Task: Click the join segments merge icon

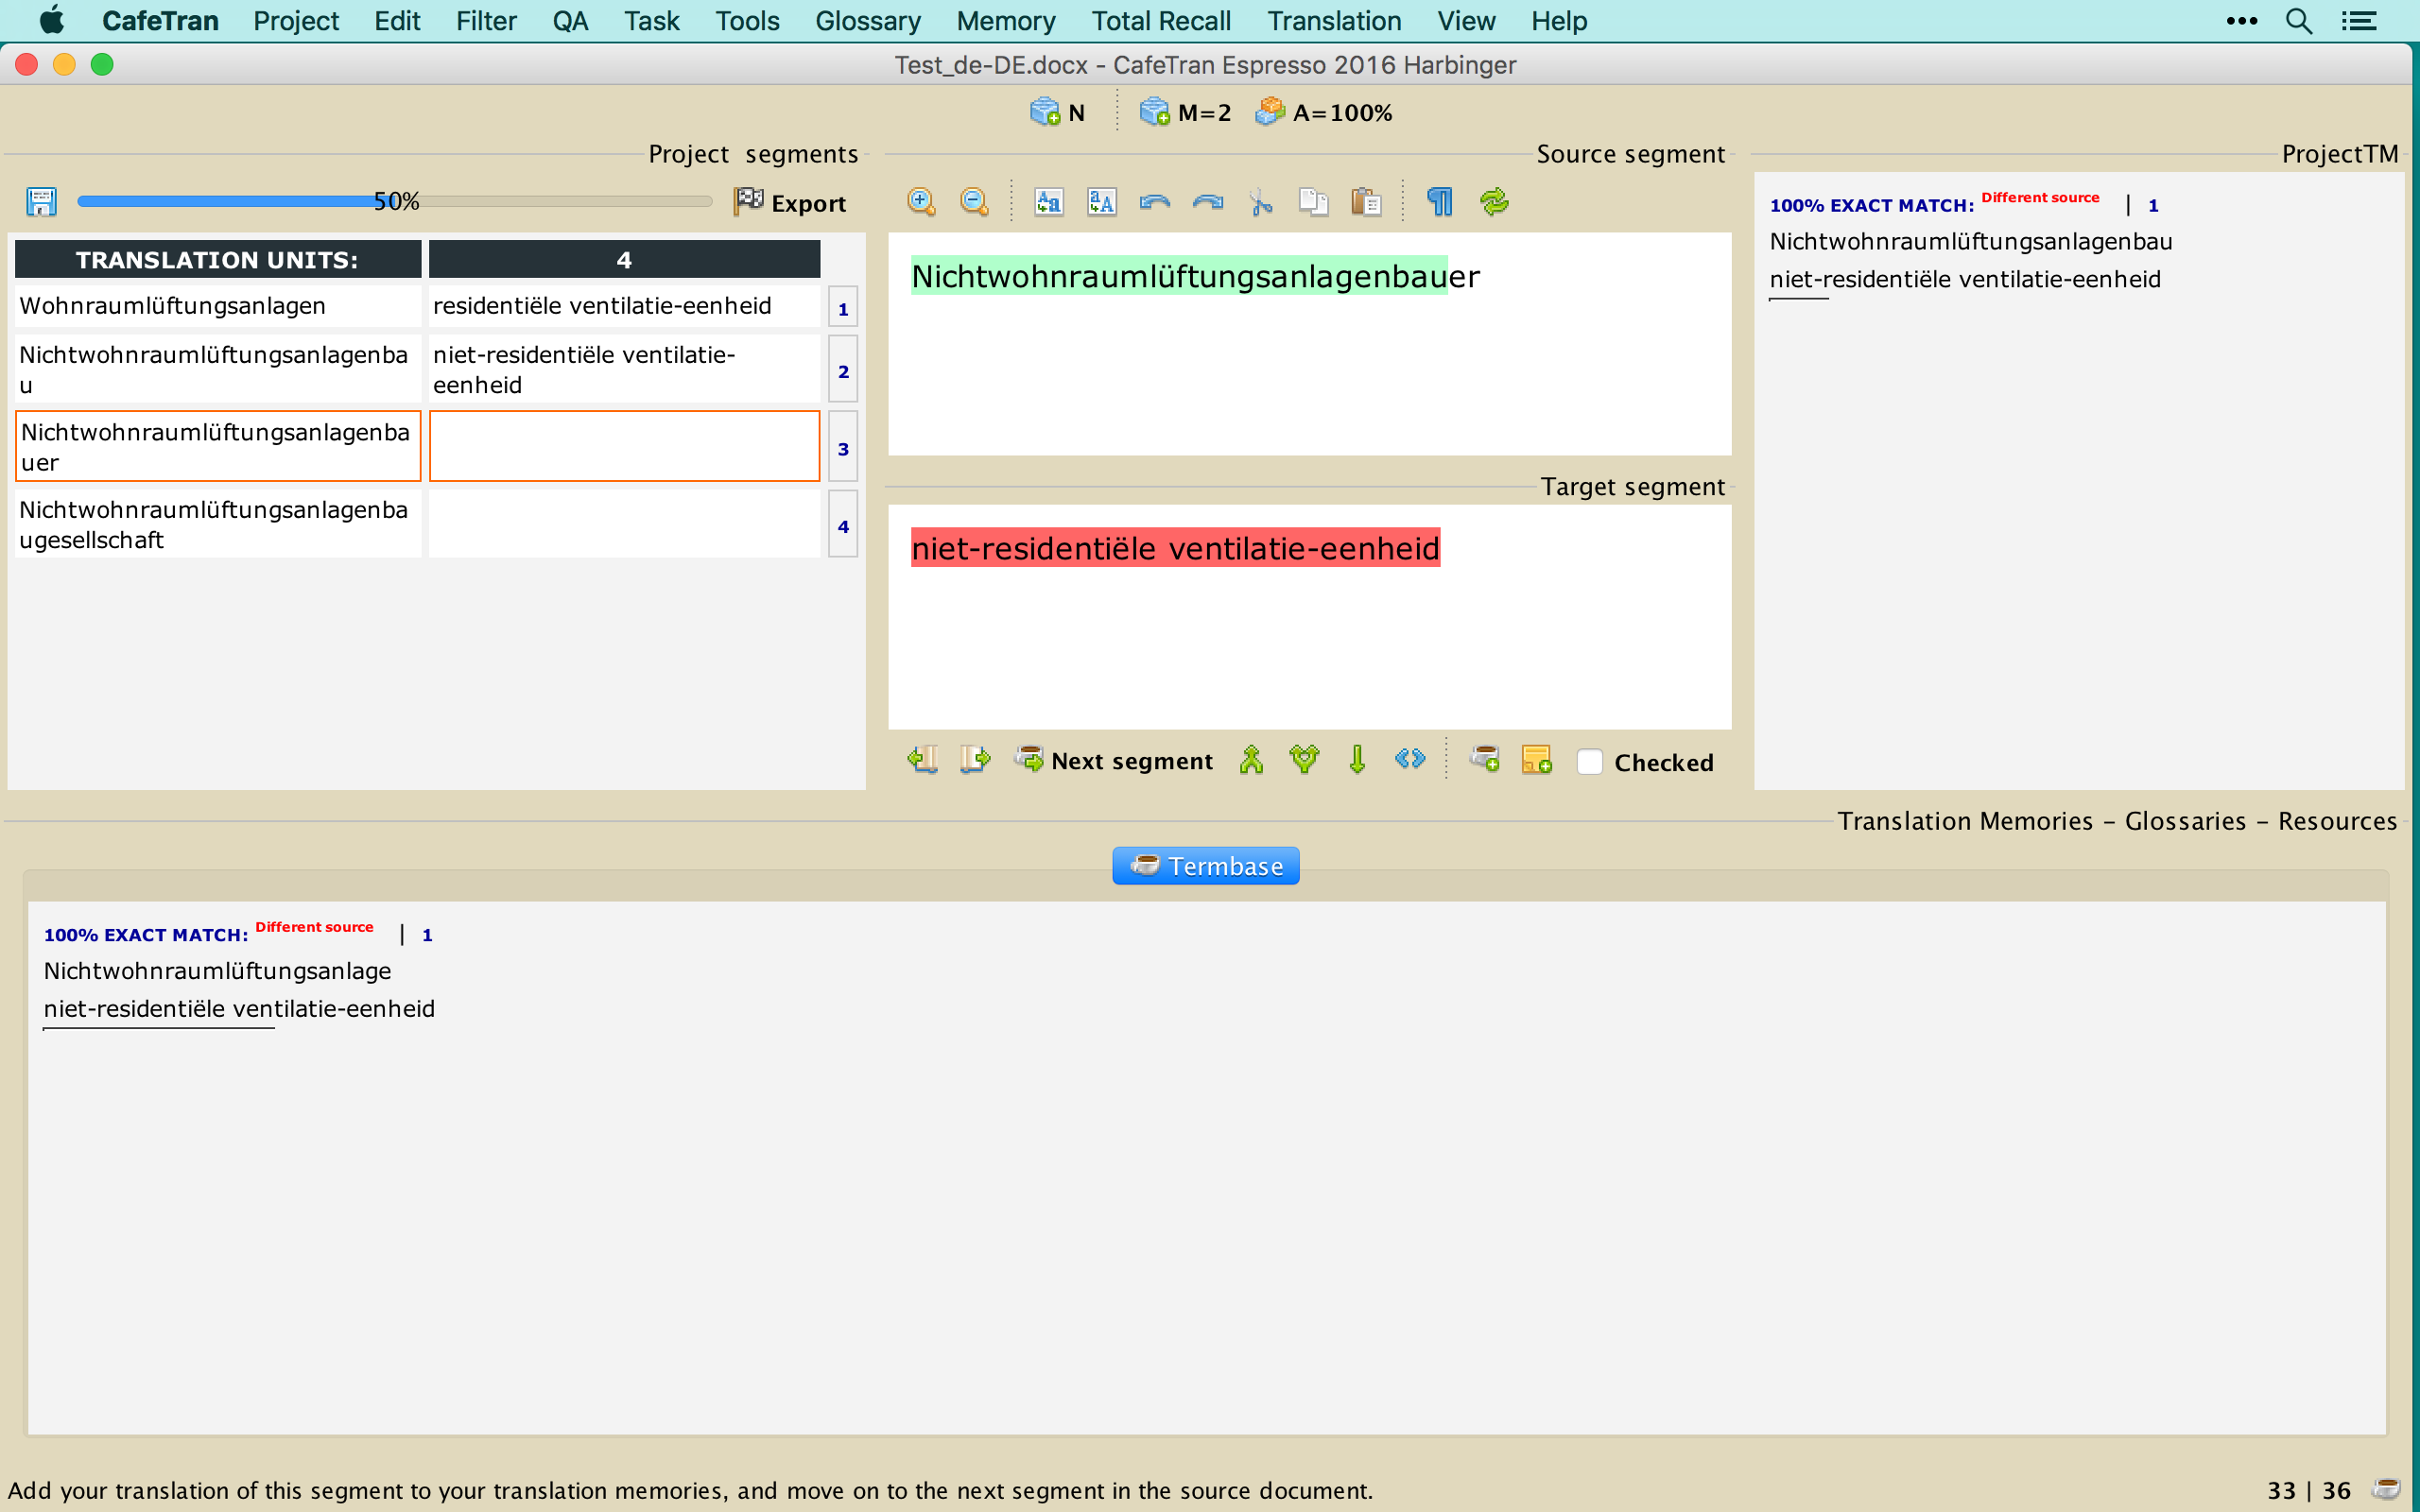Action: click(x=1251, y=761)
